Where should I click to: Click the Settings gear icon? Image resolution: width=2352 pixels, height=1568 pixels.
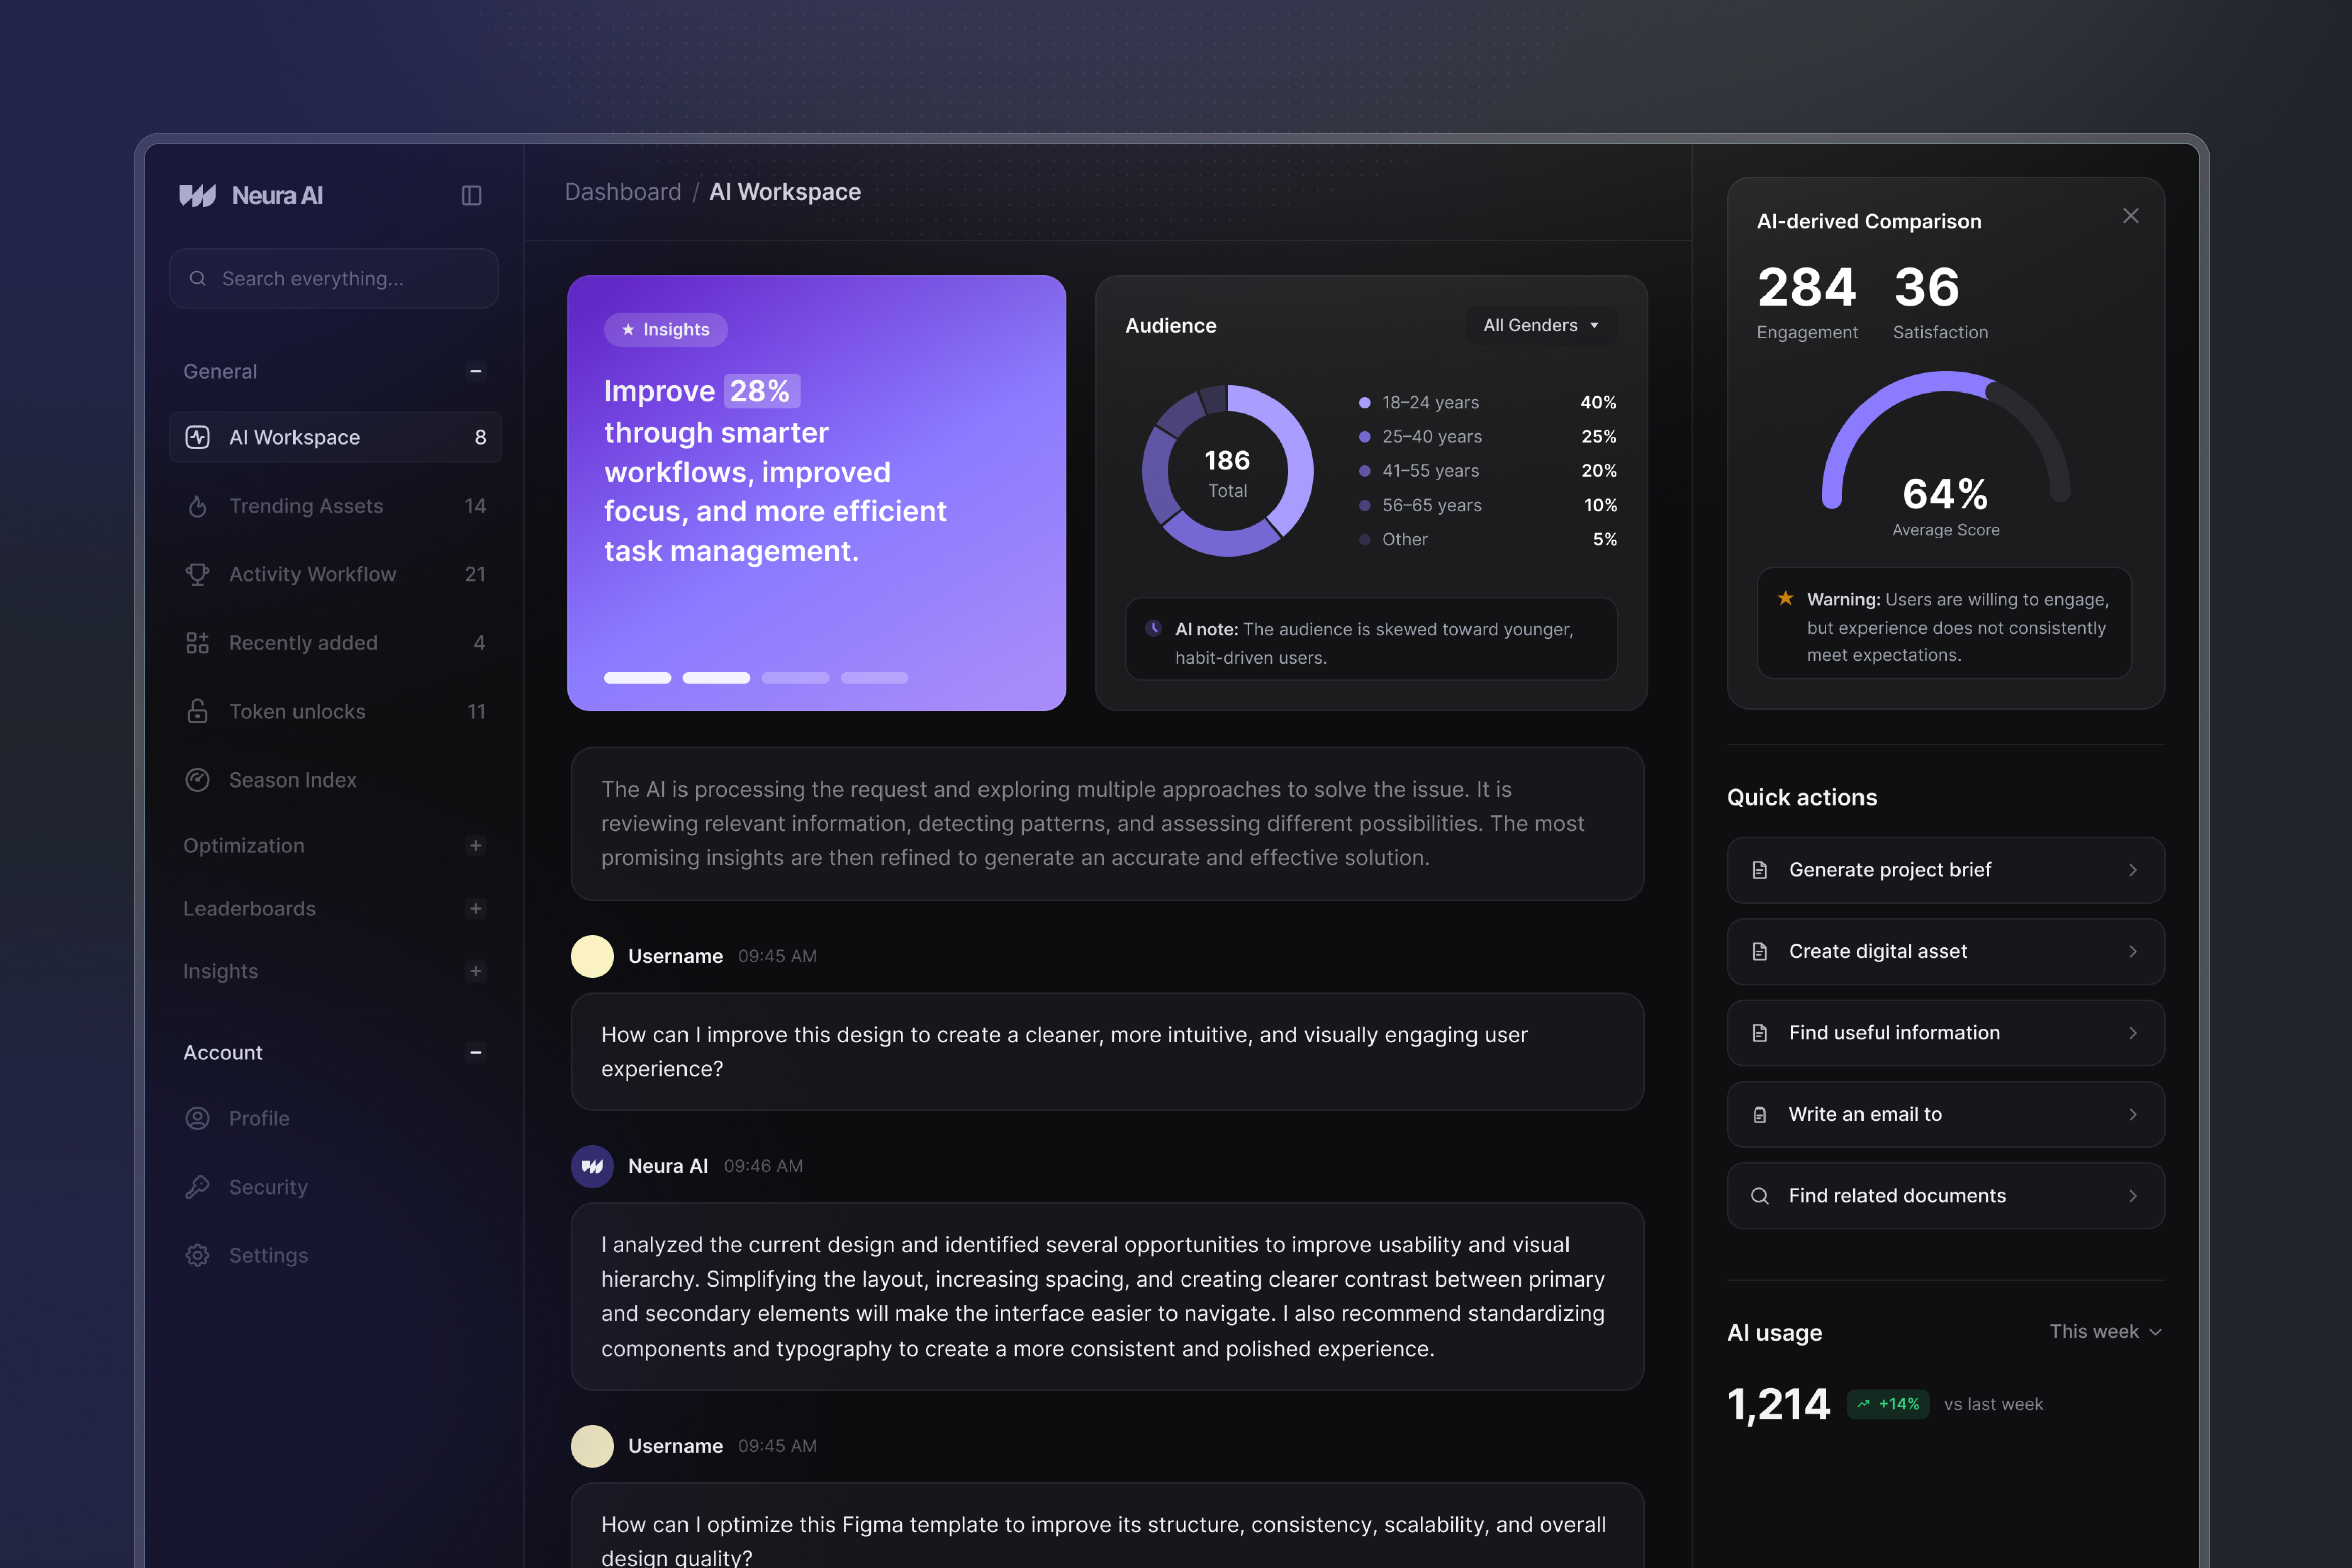pos(198,1255)
